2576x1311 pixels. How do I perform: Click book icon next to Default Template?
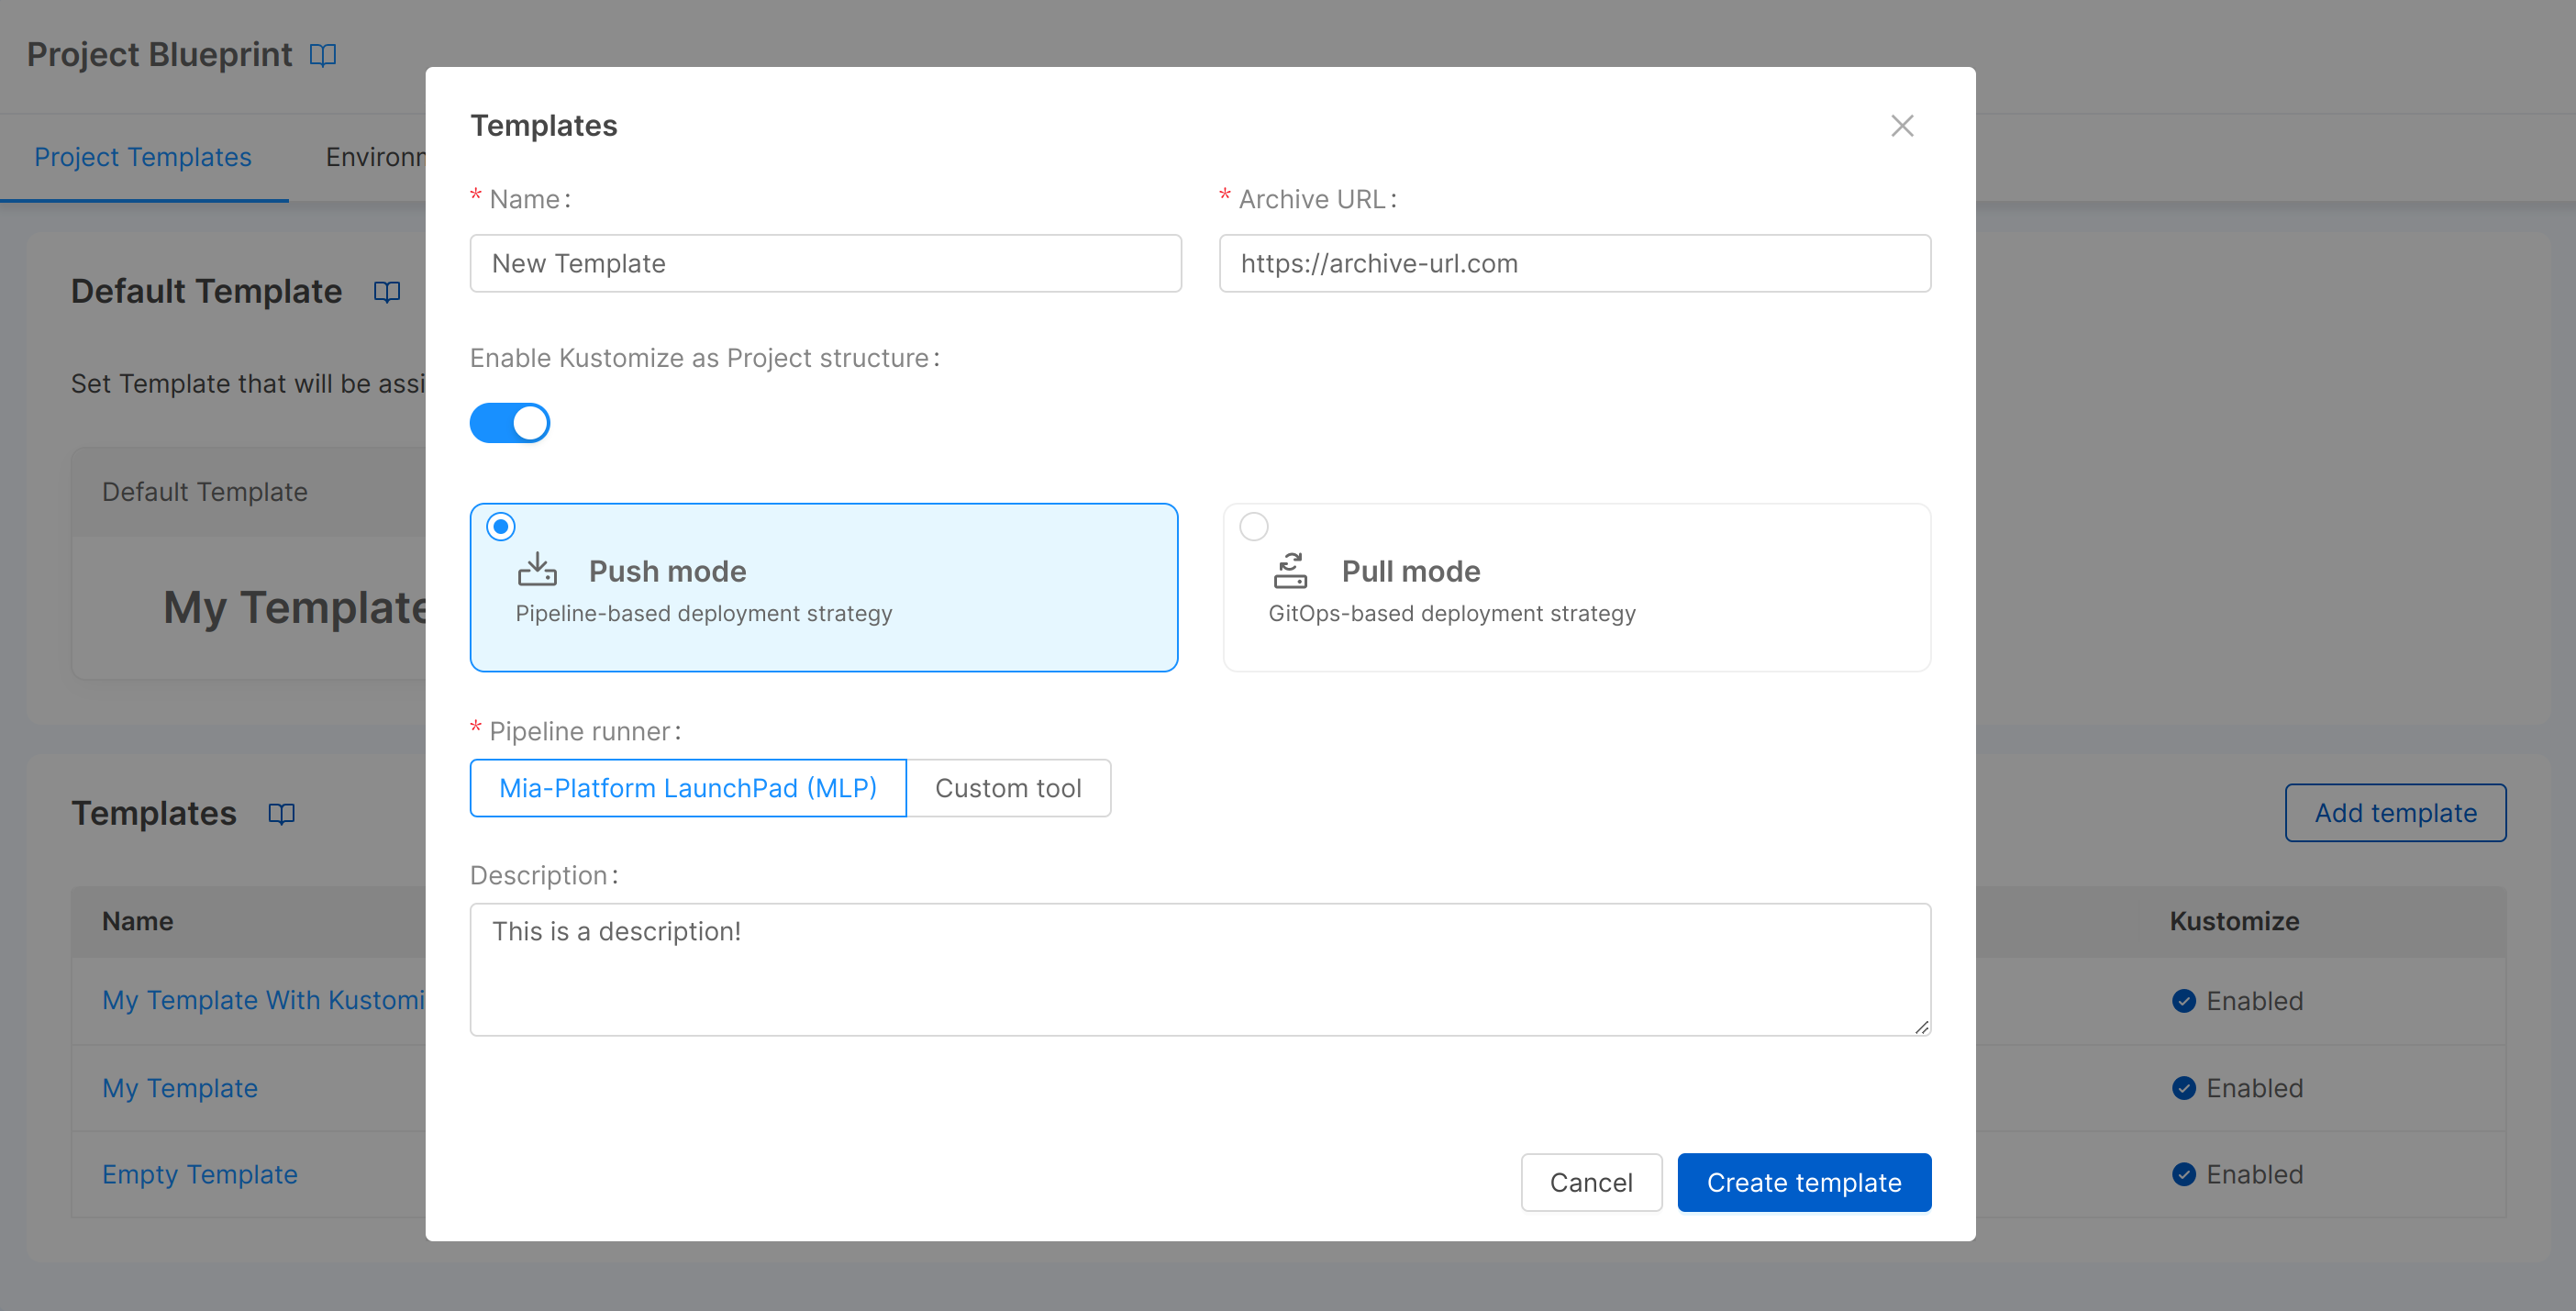click(x=387, y=292)
